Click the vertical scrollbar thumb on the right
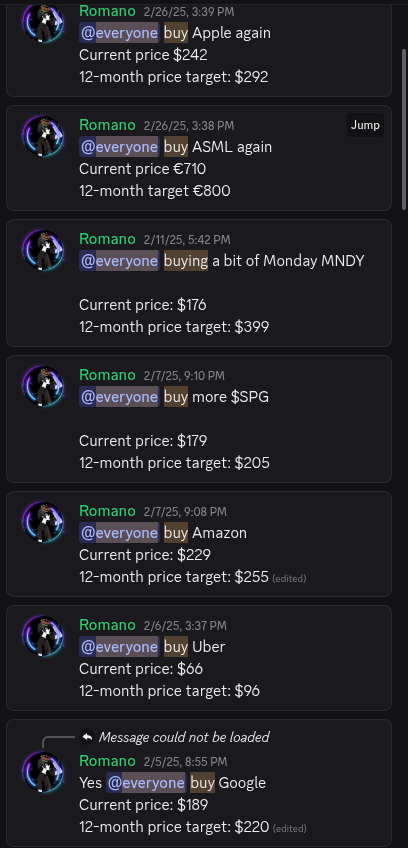Viewport: 408px width, 848px height. pos(404,129)
